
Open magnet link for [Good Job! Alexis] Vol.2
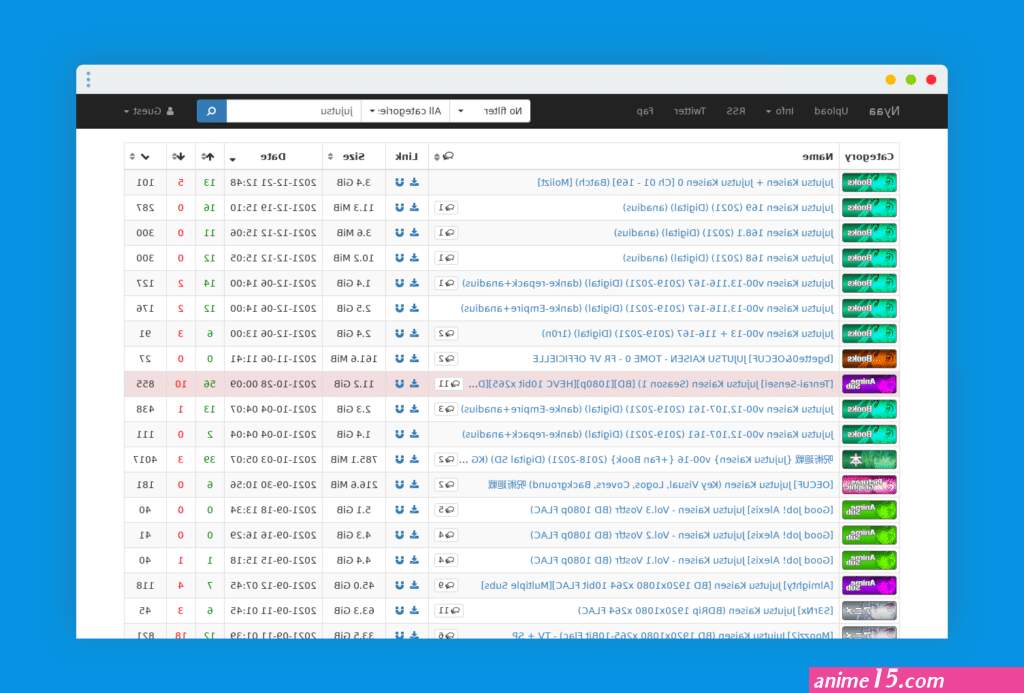[x=400, y=535]
